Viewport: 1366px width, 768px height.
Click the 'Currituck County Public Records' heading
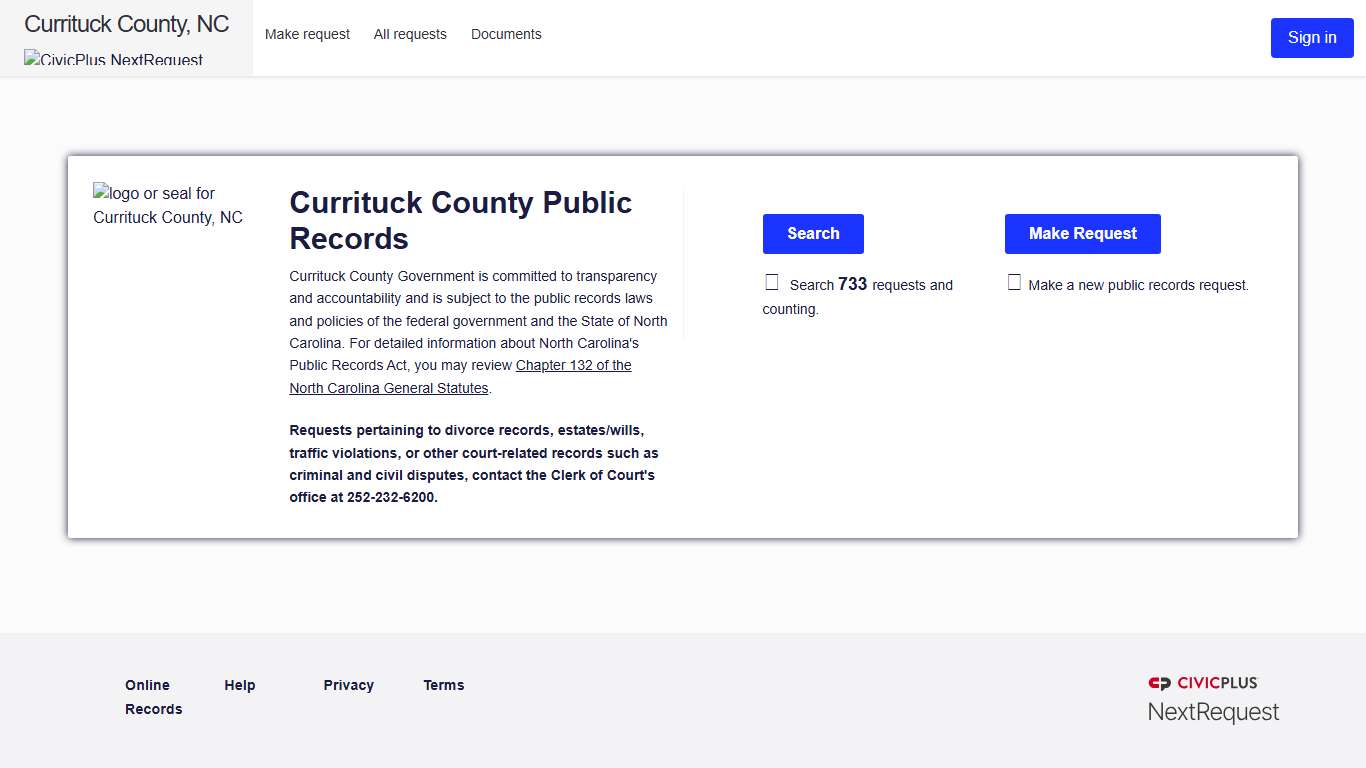tap(460, 220)
